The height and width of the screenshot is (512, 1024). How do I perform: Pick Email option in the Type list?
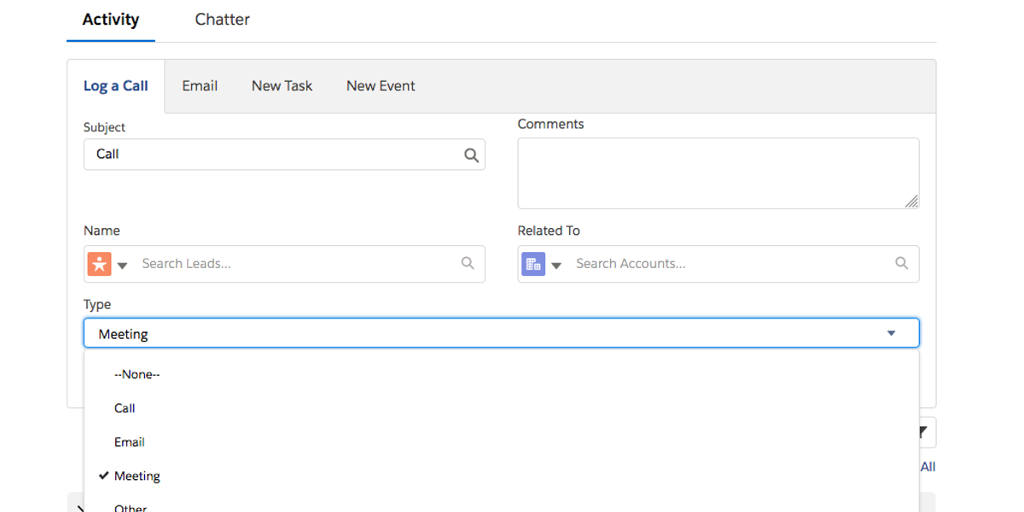[x=129, y=443]
